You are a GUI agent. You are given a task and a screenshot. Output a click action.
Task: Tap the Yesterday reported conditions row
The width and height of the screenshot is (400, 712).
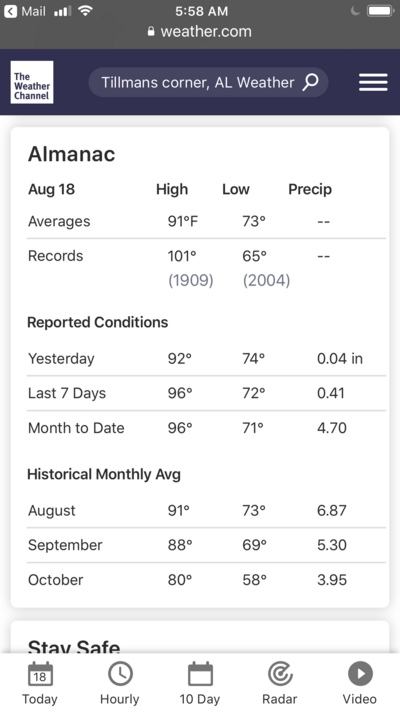tap(206, 359)
